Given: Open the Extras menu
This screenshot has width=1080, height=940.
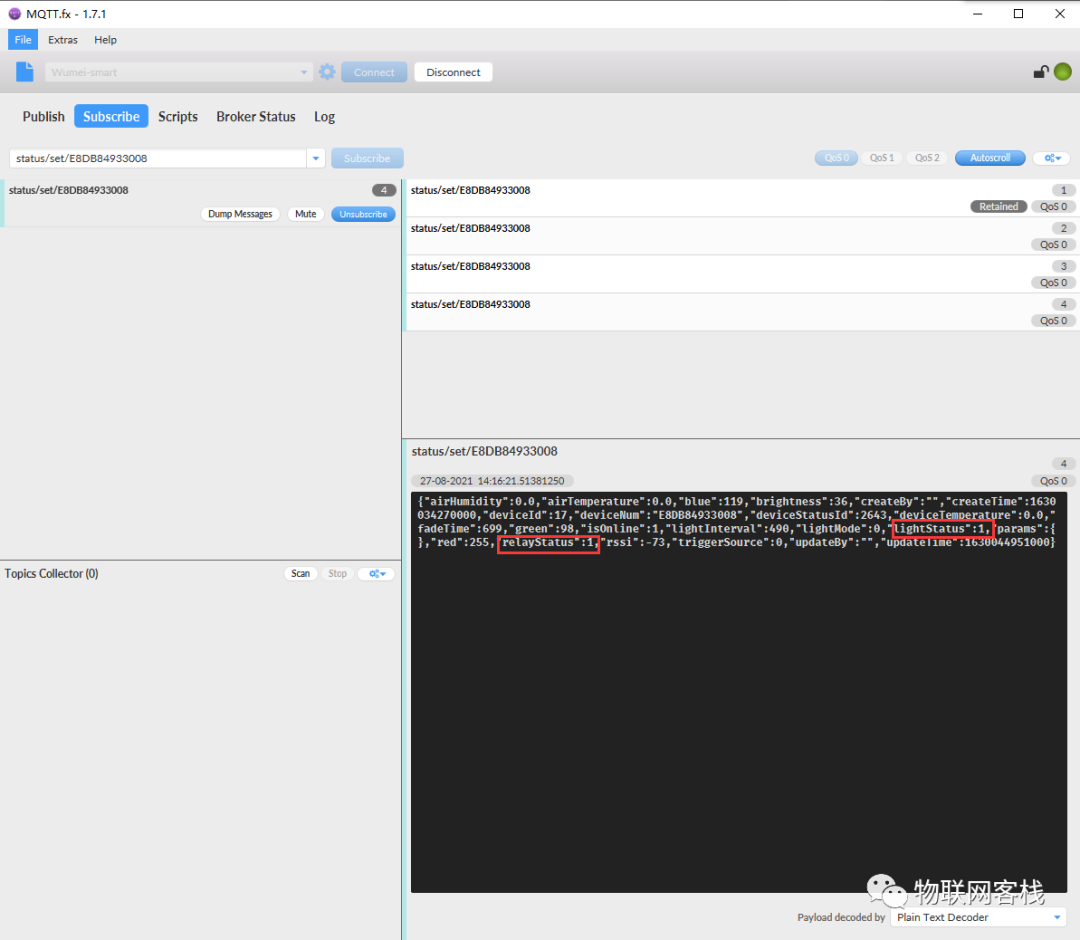Looking at the screenshot, I should click(63, 40).
